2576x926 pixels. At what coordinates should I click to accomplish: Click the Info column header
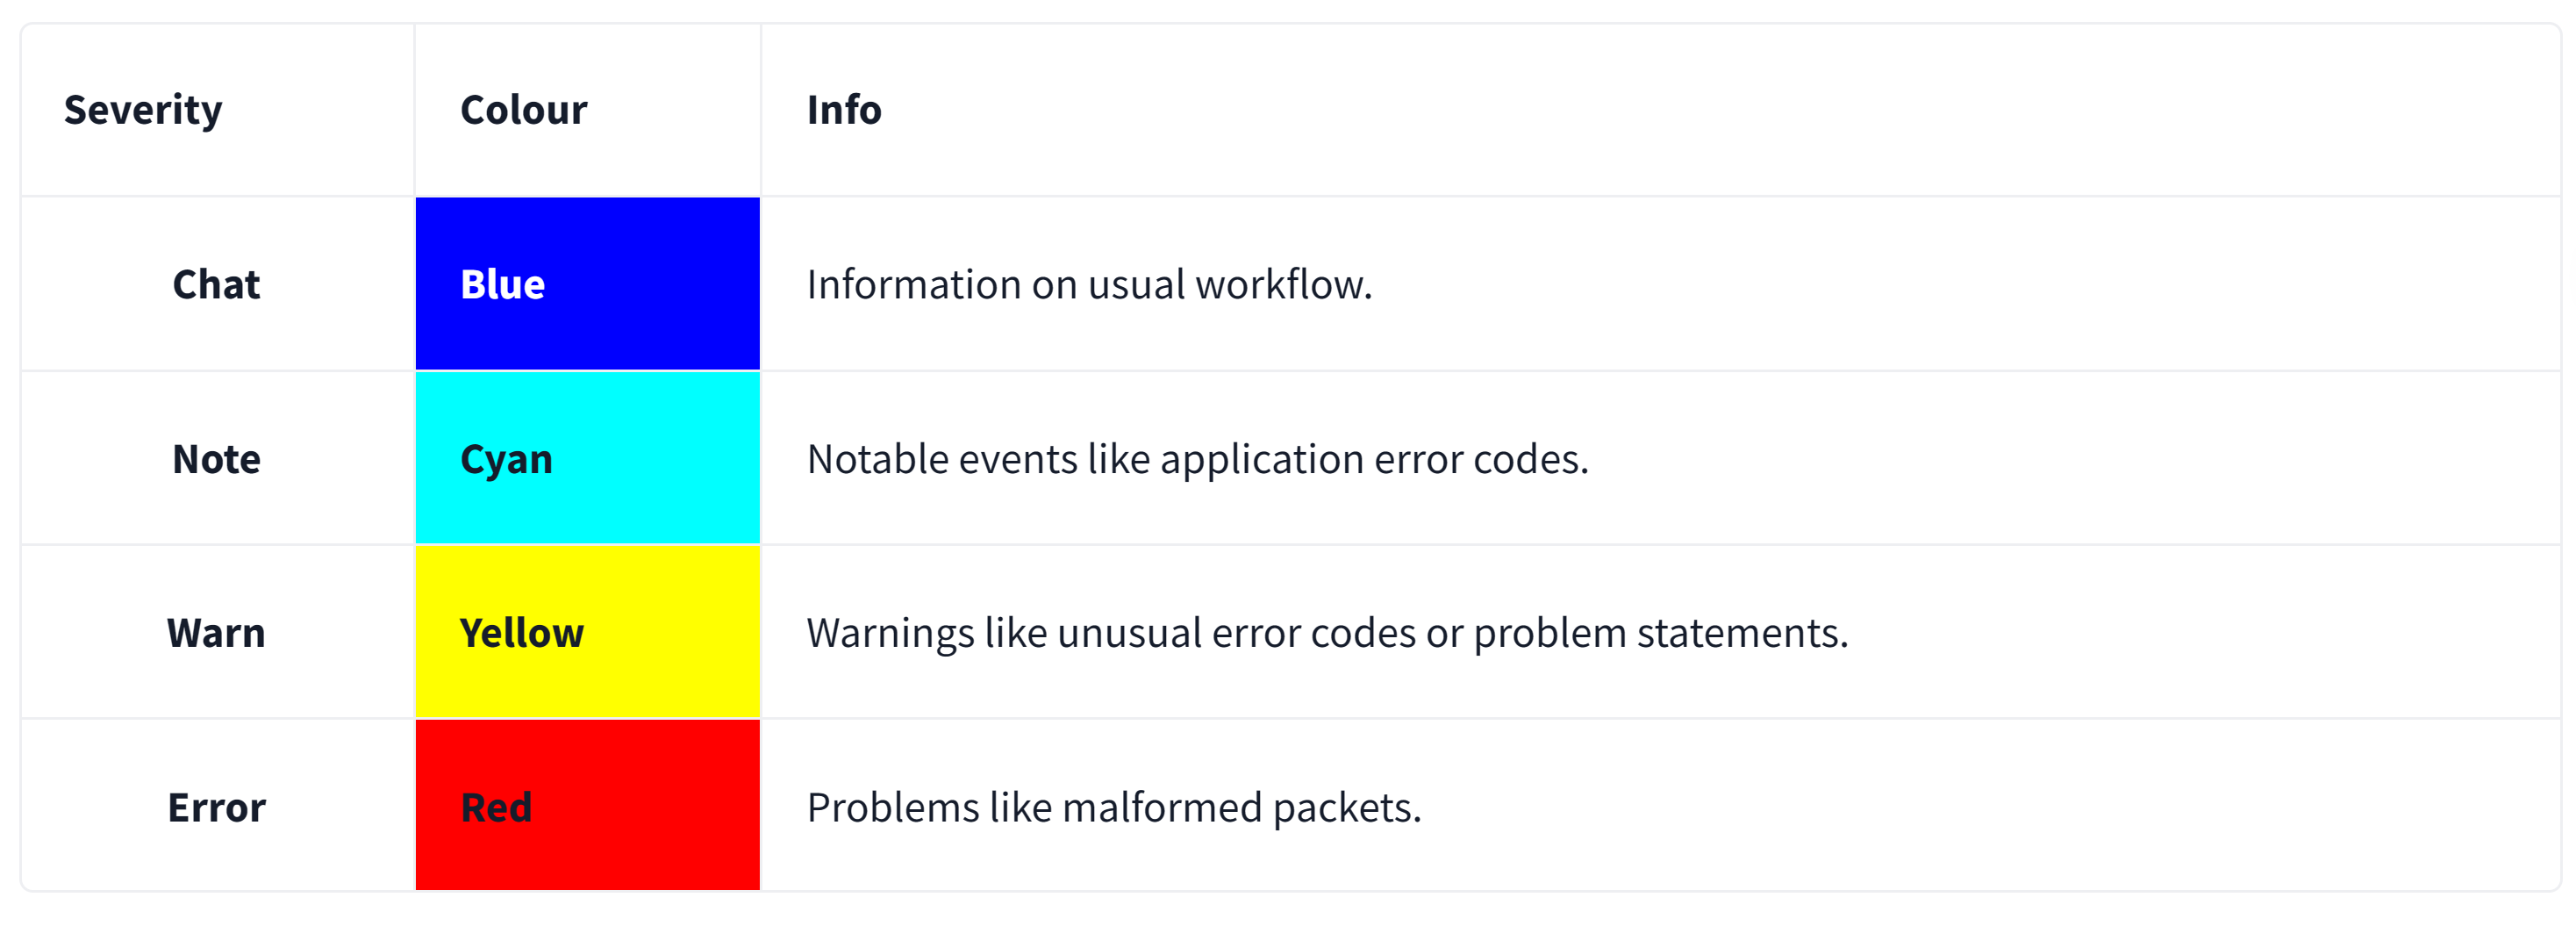coord(844,110)
